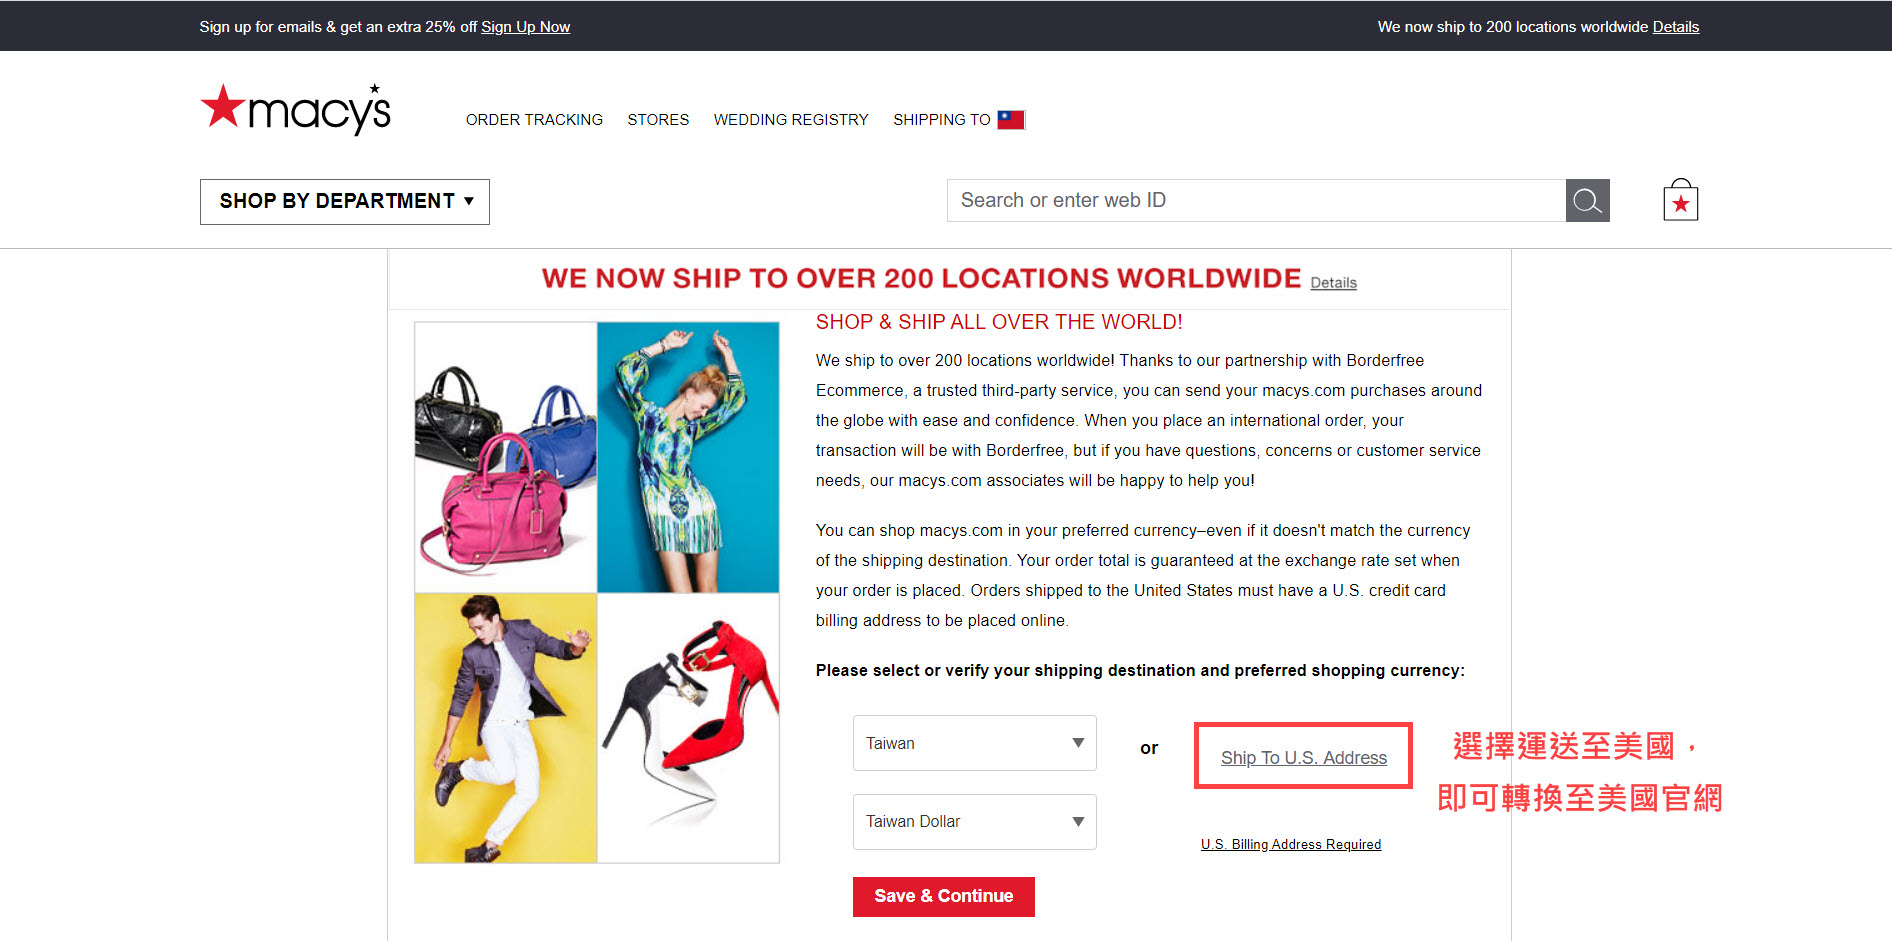This screenshot has width=1892, height=941.
Task: Click the red high heels photo
Action: [688, 728]
